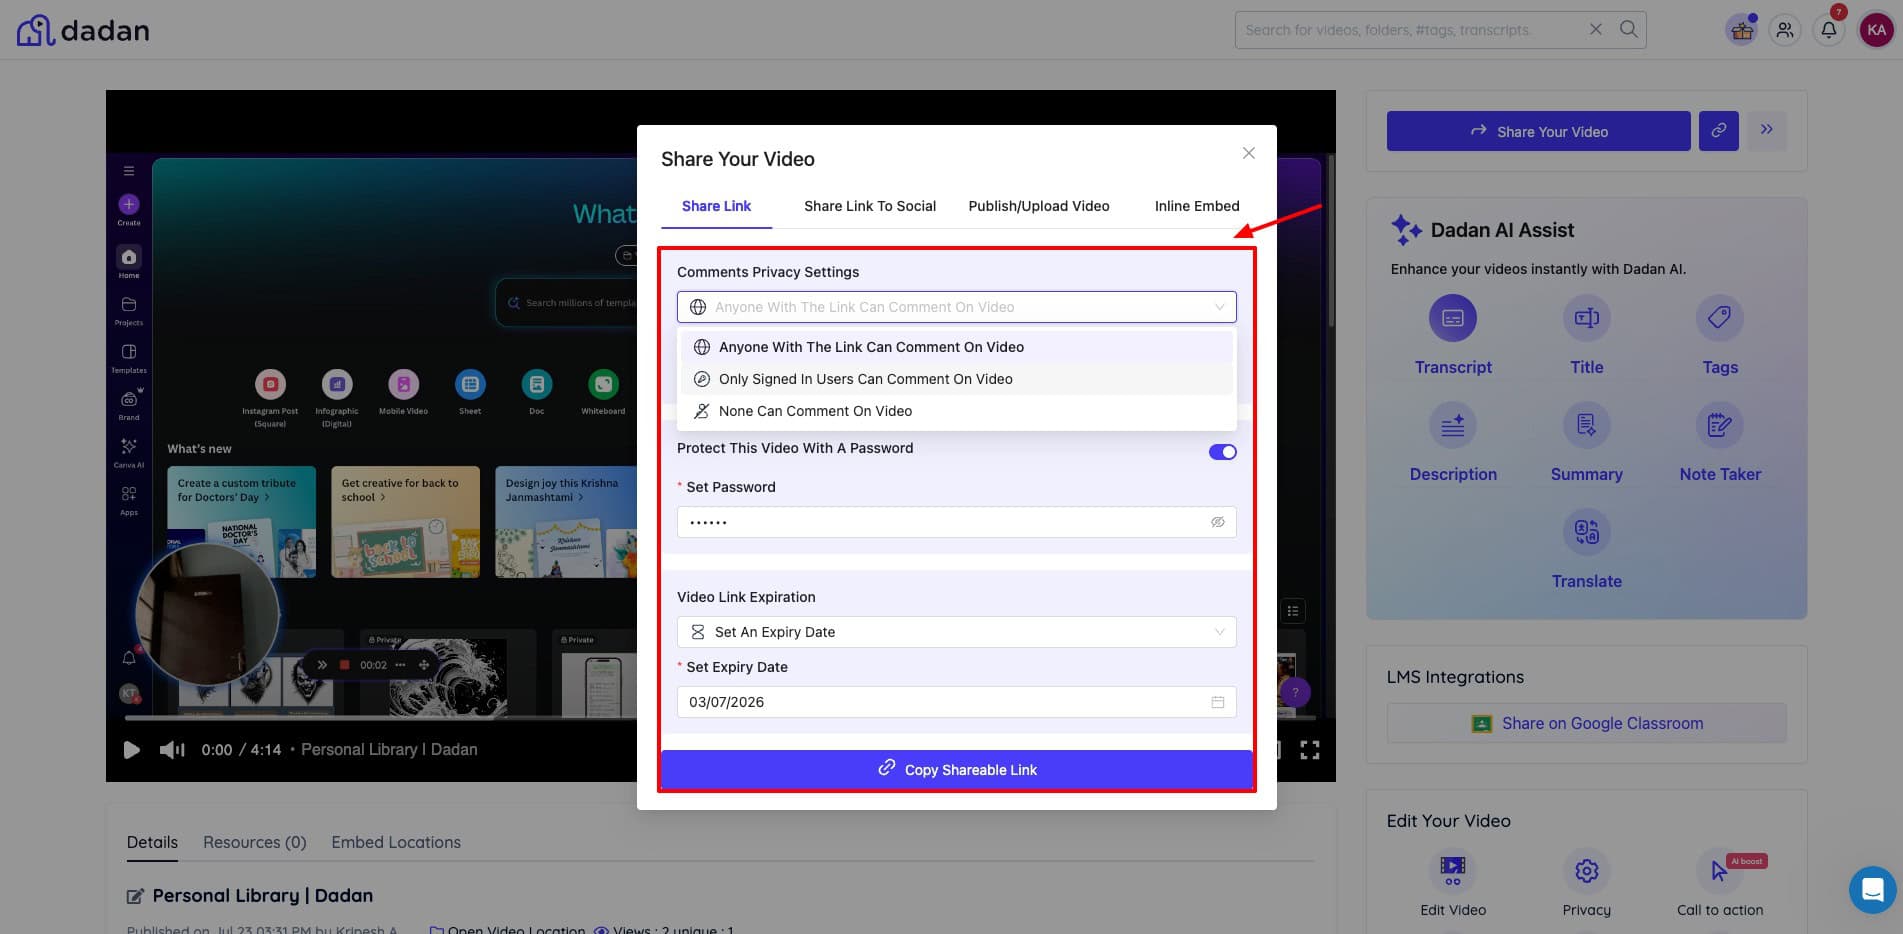The height and width of the screenshot is (934, 1903).
Task: Select the Summary AI assist icon
Action: (1586, 426)
